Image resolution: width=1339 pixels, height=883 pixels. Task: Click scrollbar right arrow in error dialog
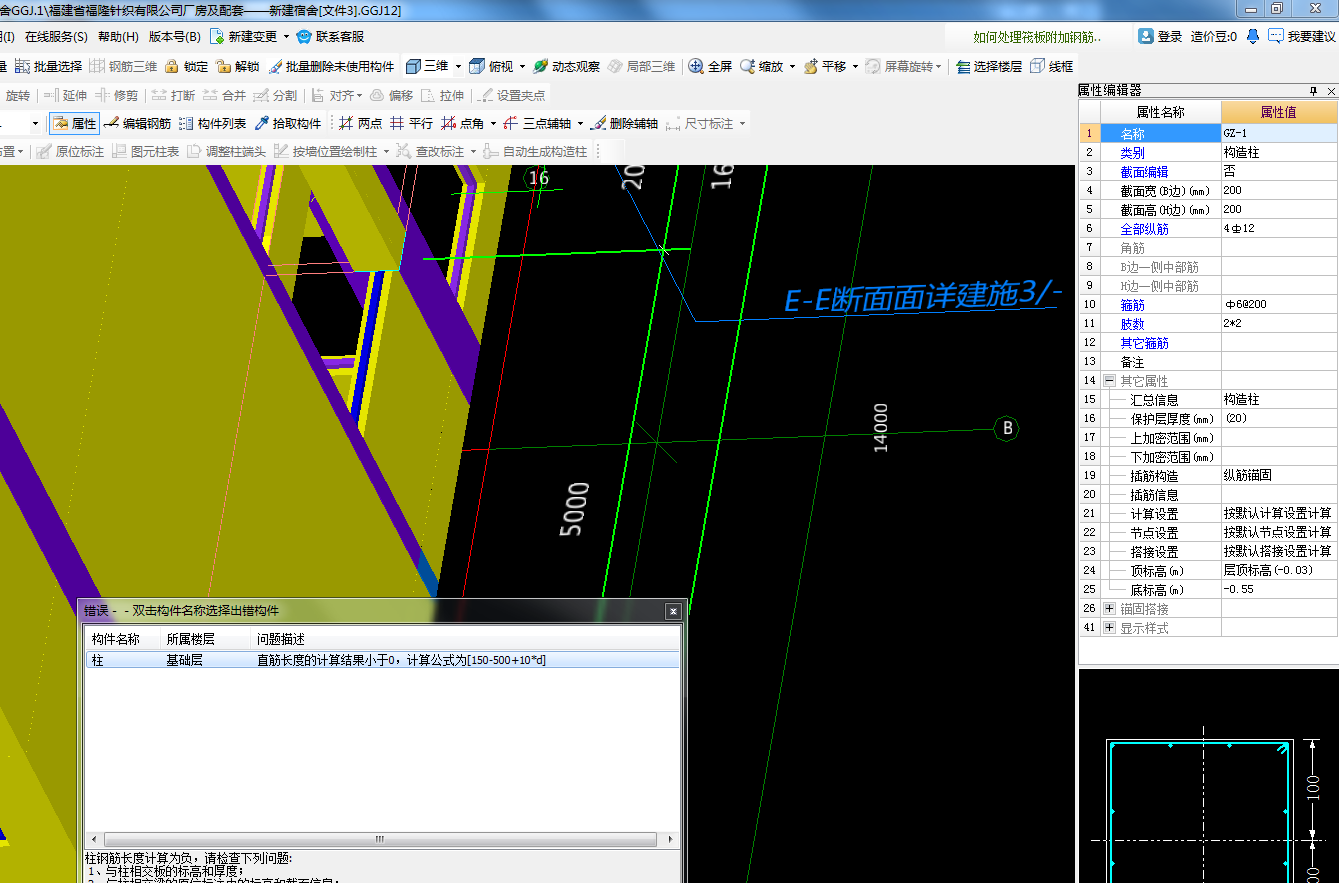point(671,840)
